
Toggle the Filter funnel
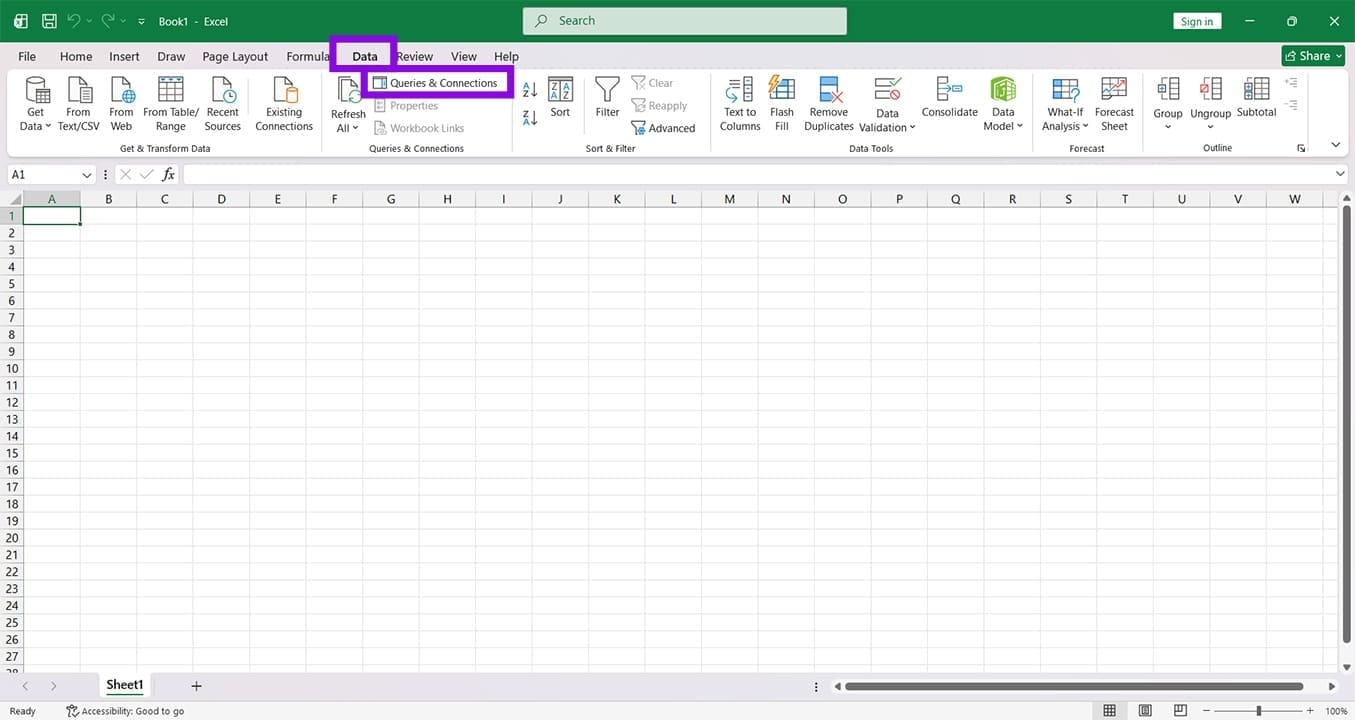(608, 97)
